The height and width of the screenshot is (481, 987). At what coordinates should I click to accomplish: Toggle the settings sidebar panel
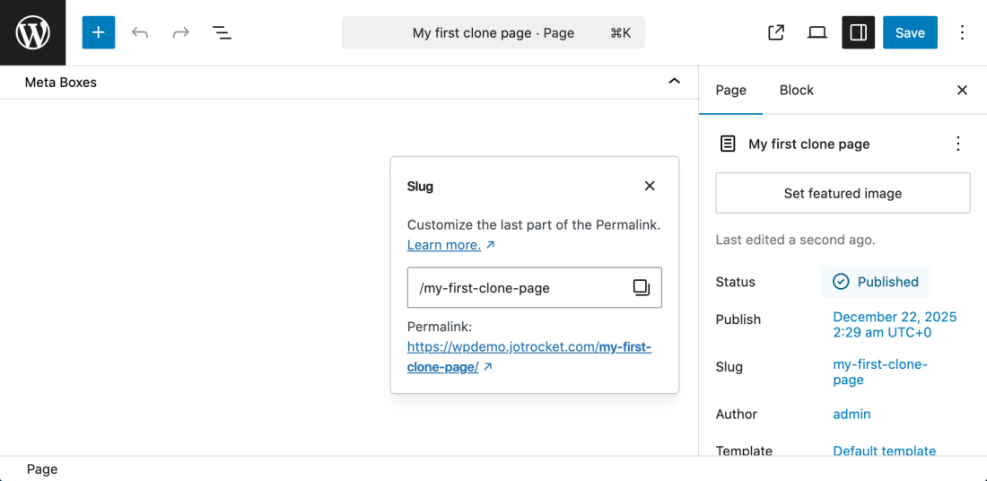[x=859, y=33]
